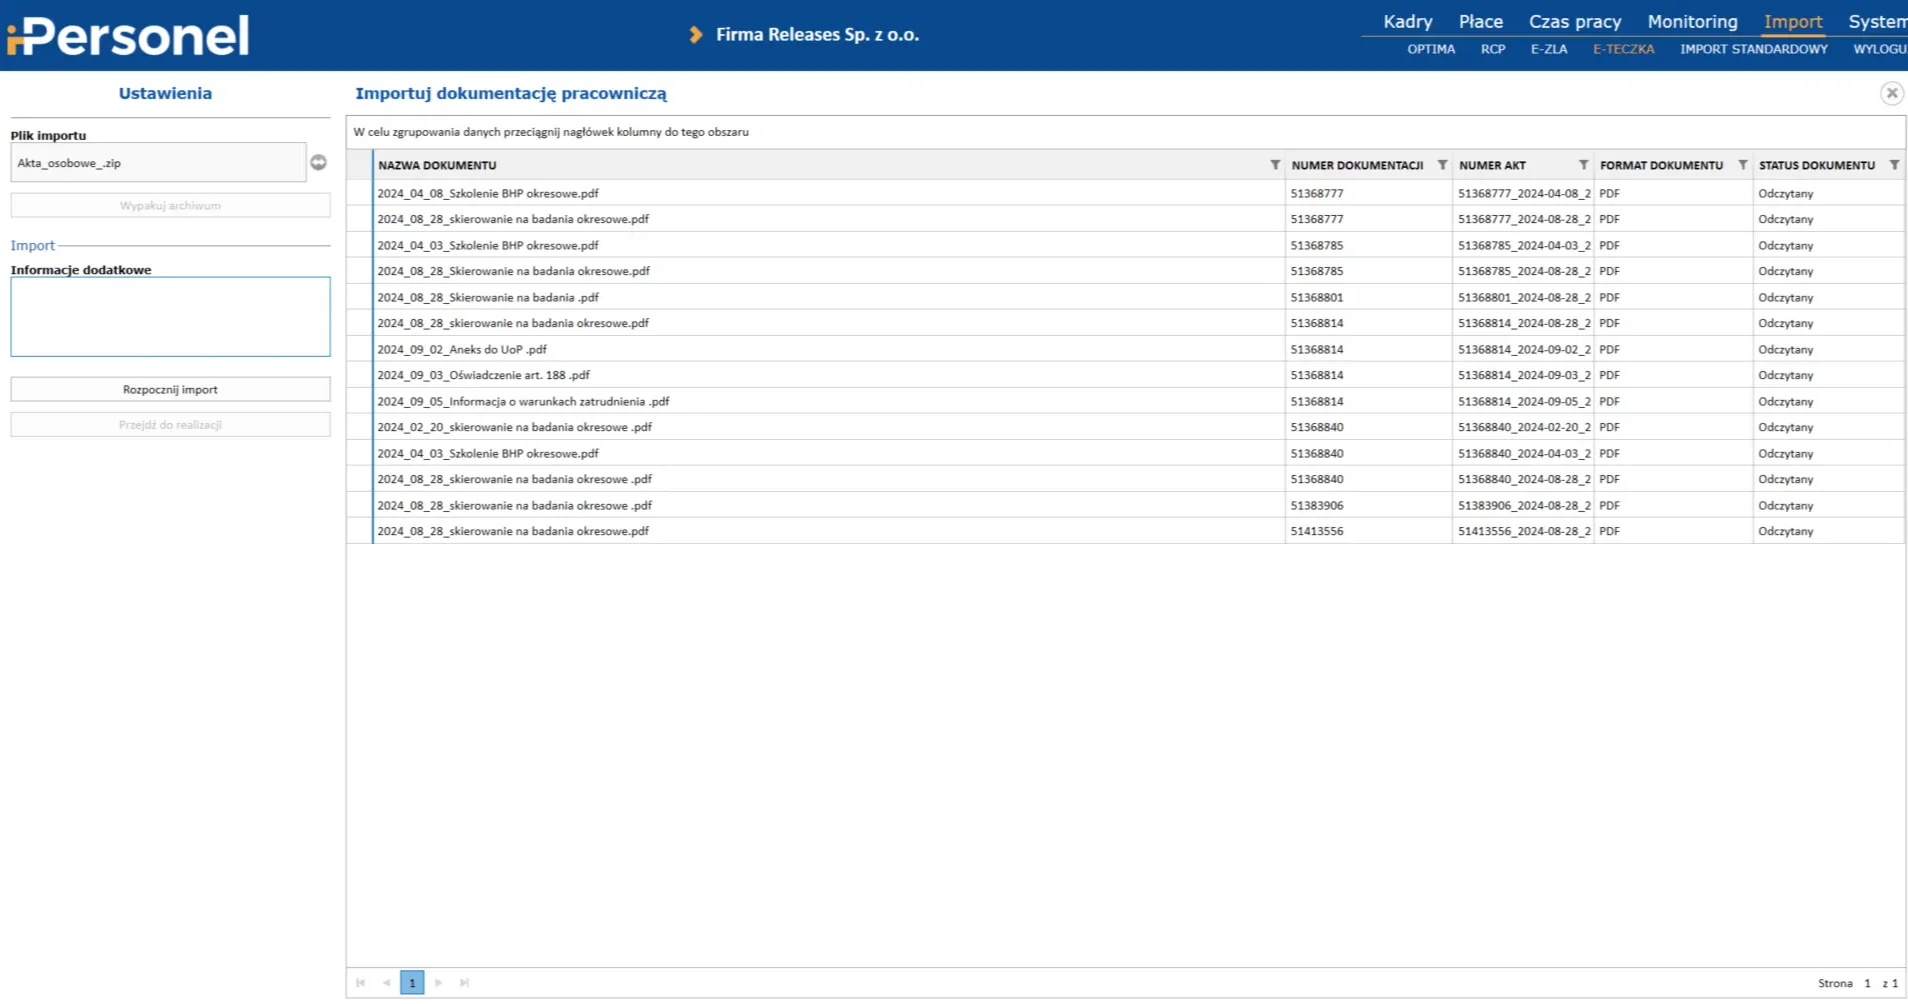Click the Wypakuj archiwum button
Screen dimensions: 1908x1004
170,206
